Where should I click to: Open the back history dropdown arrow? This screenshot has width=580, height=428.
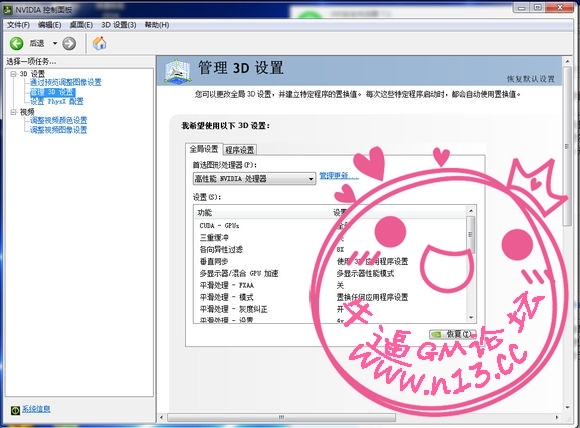coord(55,44)
